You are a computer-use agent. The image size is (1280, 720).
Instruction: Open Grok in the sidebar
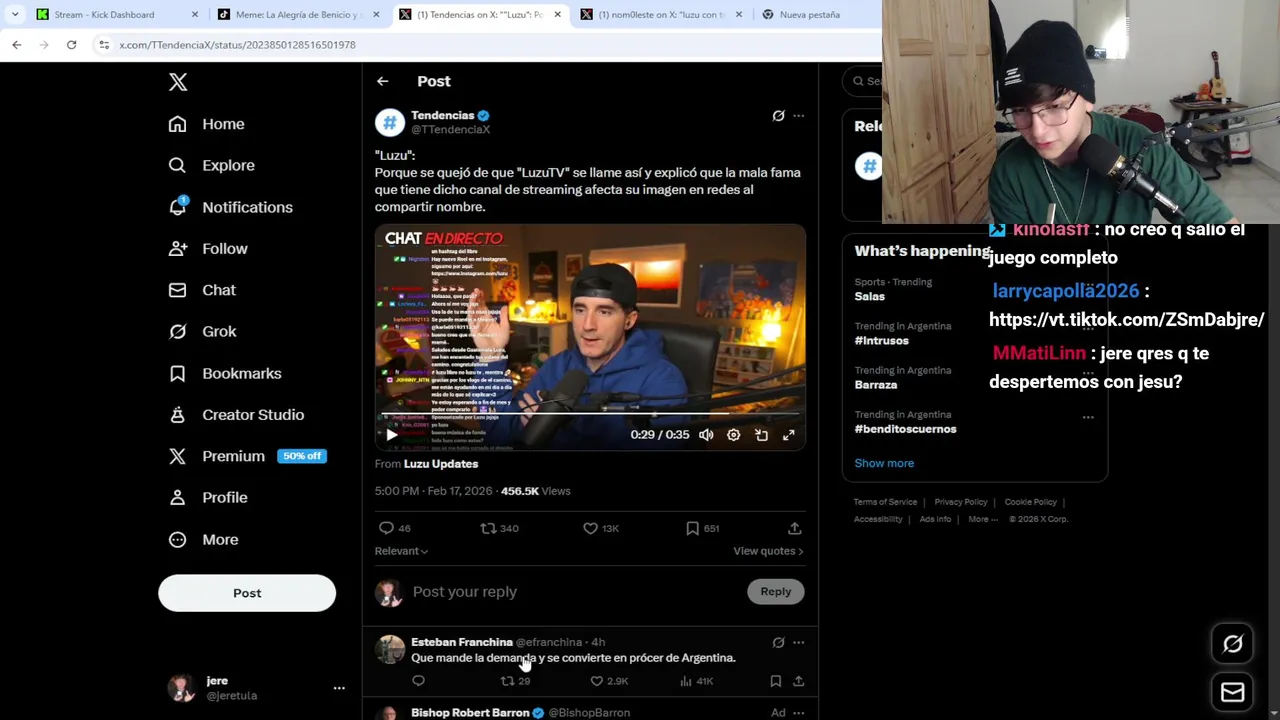[203, 331]
